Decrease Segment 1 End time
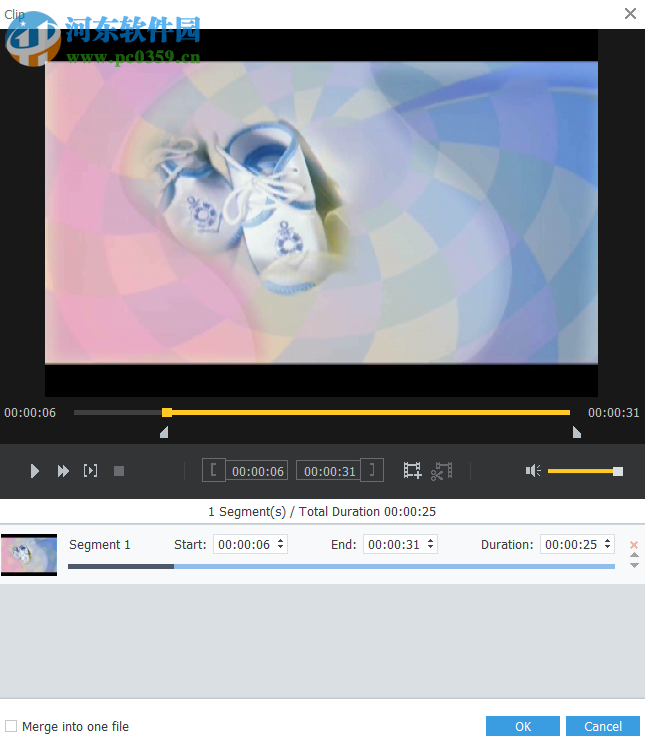645x747 pixels. (431, 548)
